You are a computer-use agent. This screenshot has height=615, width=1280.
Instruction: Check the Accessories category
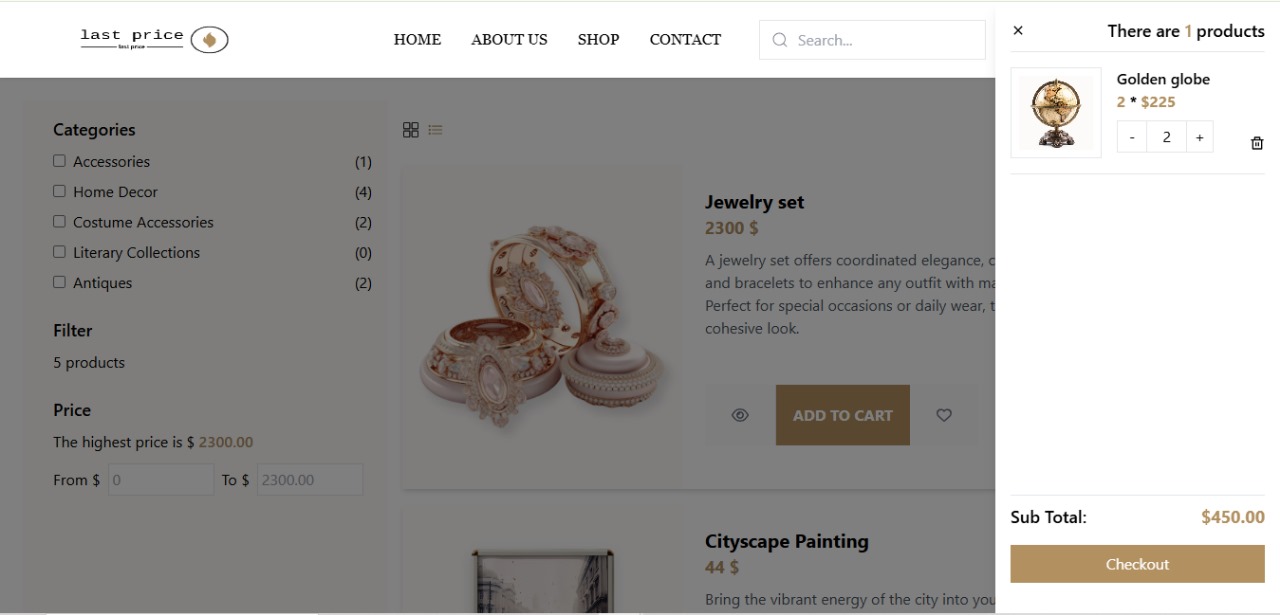(x=59, y=161)
